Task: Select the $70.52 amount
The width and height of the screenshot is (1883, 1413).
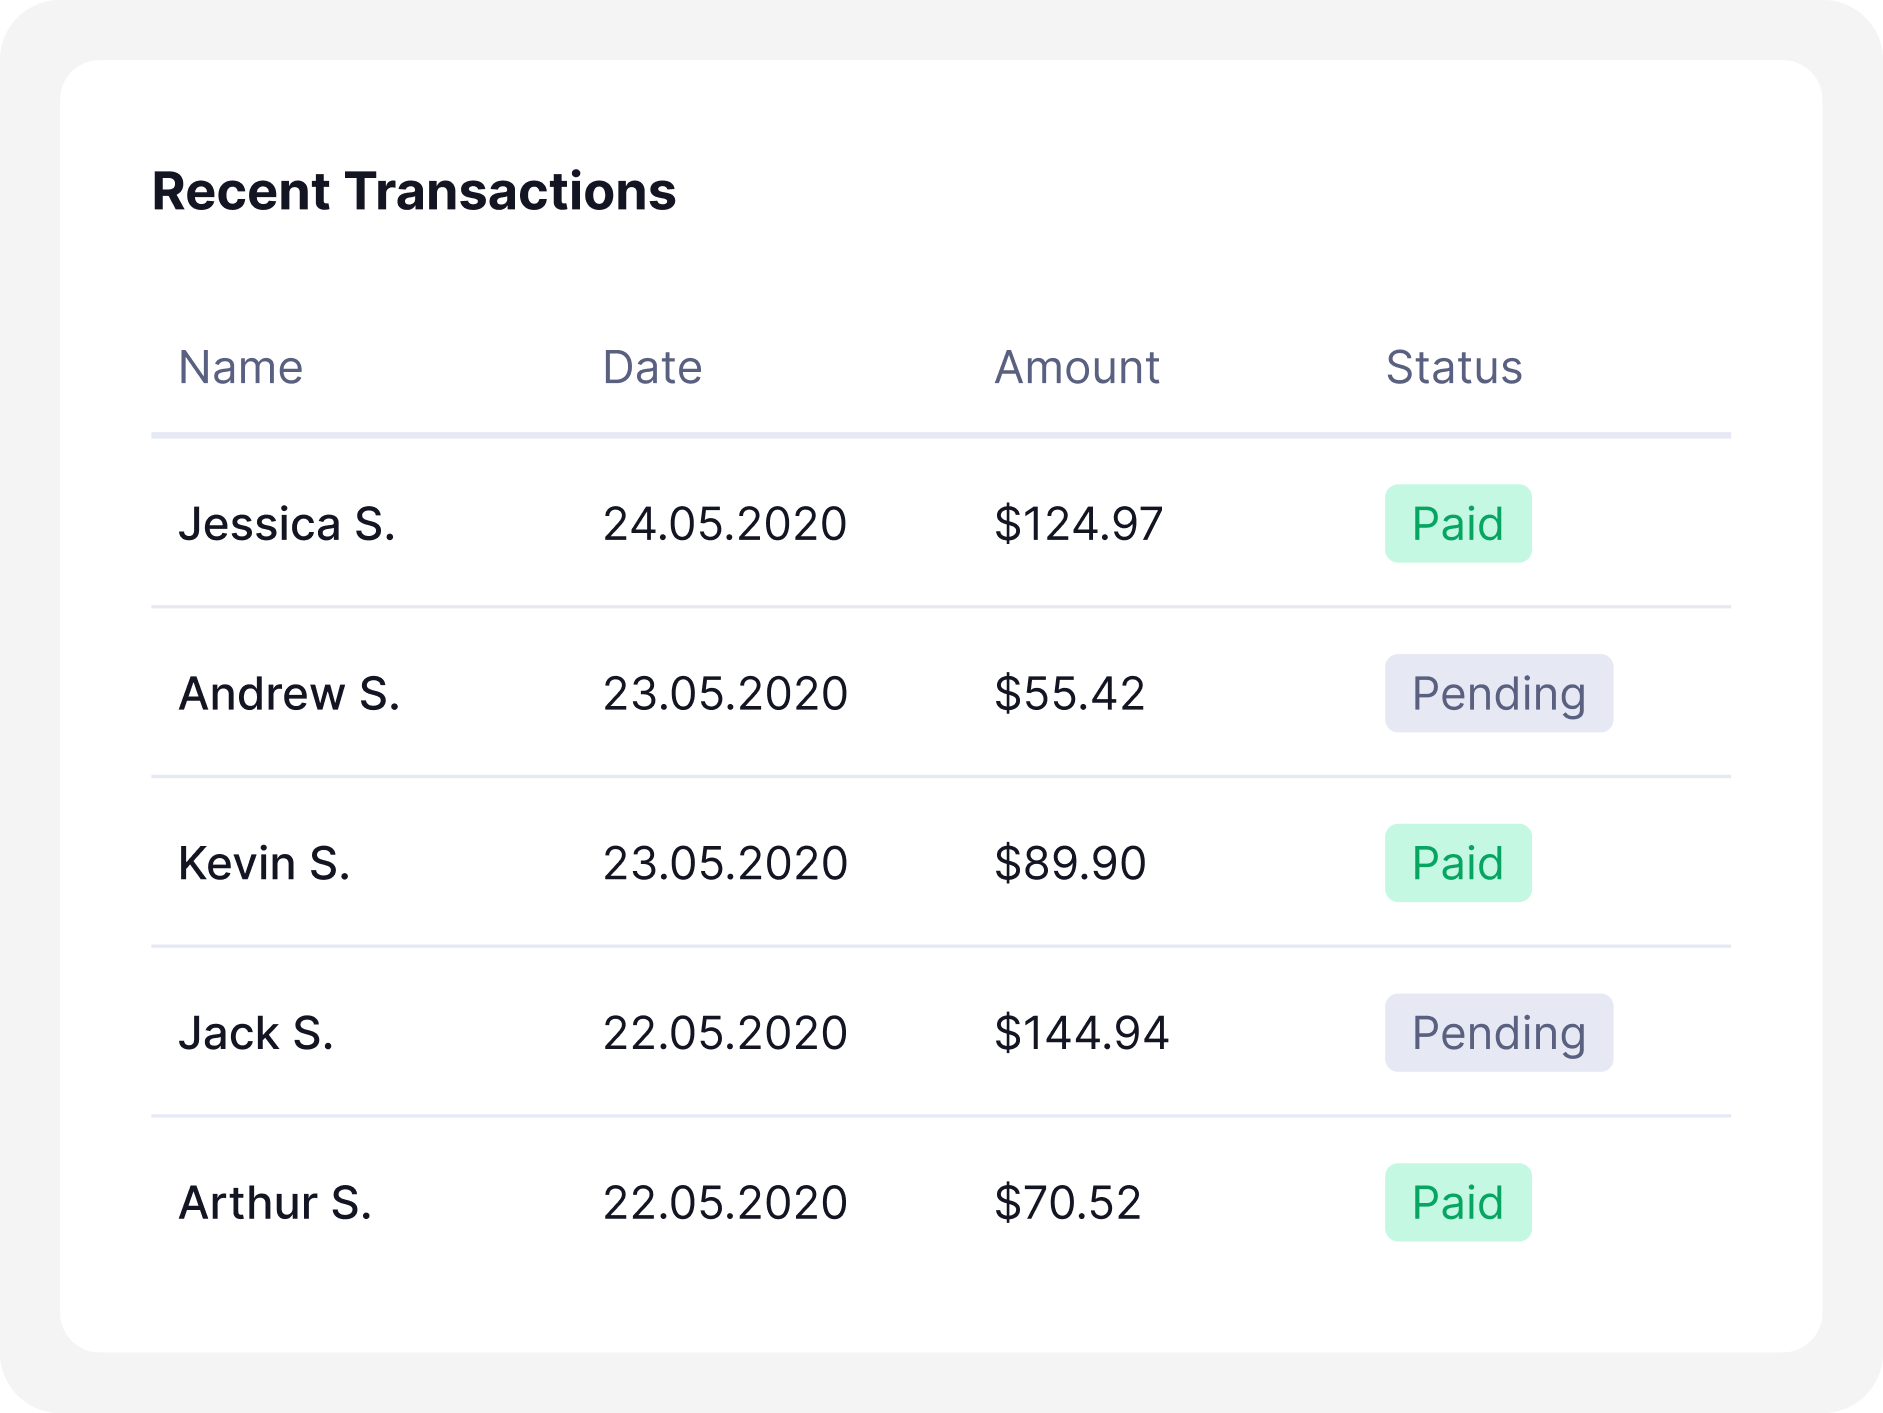Action: point(1067,1203)
